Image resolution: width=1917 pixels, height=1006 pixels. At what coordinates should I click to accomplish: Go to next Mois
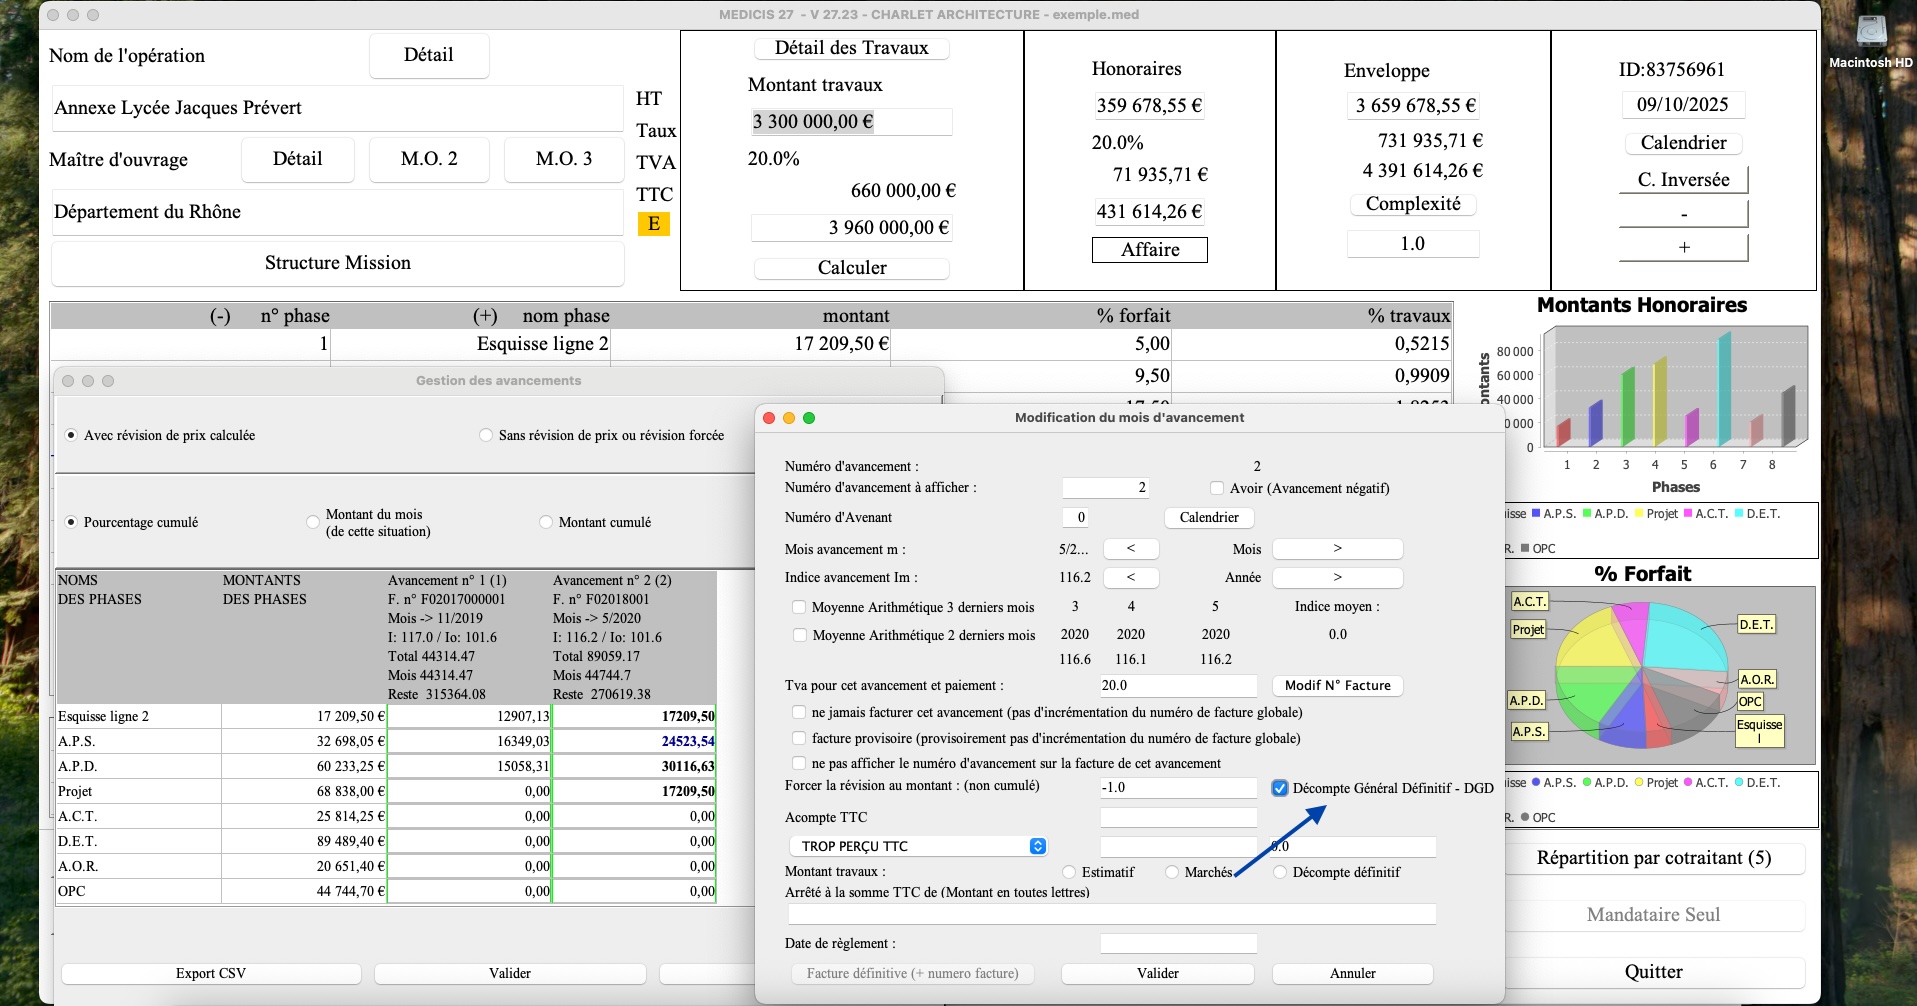pyautogui.click(x=1337, y=549)
